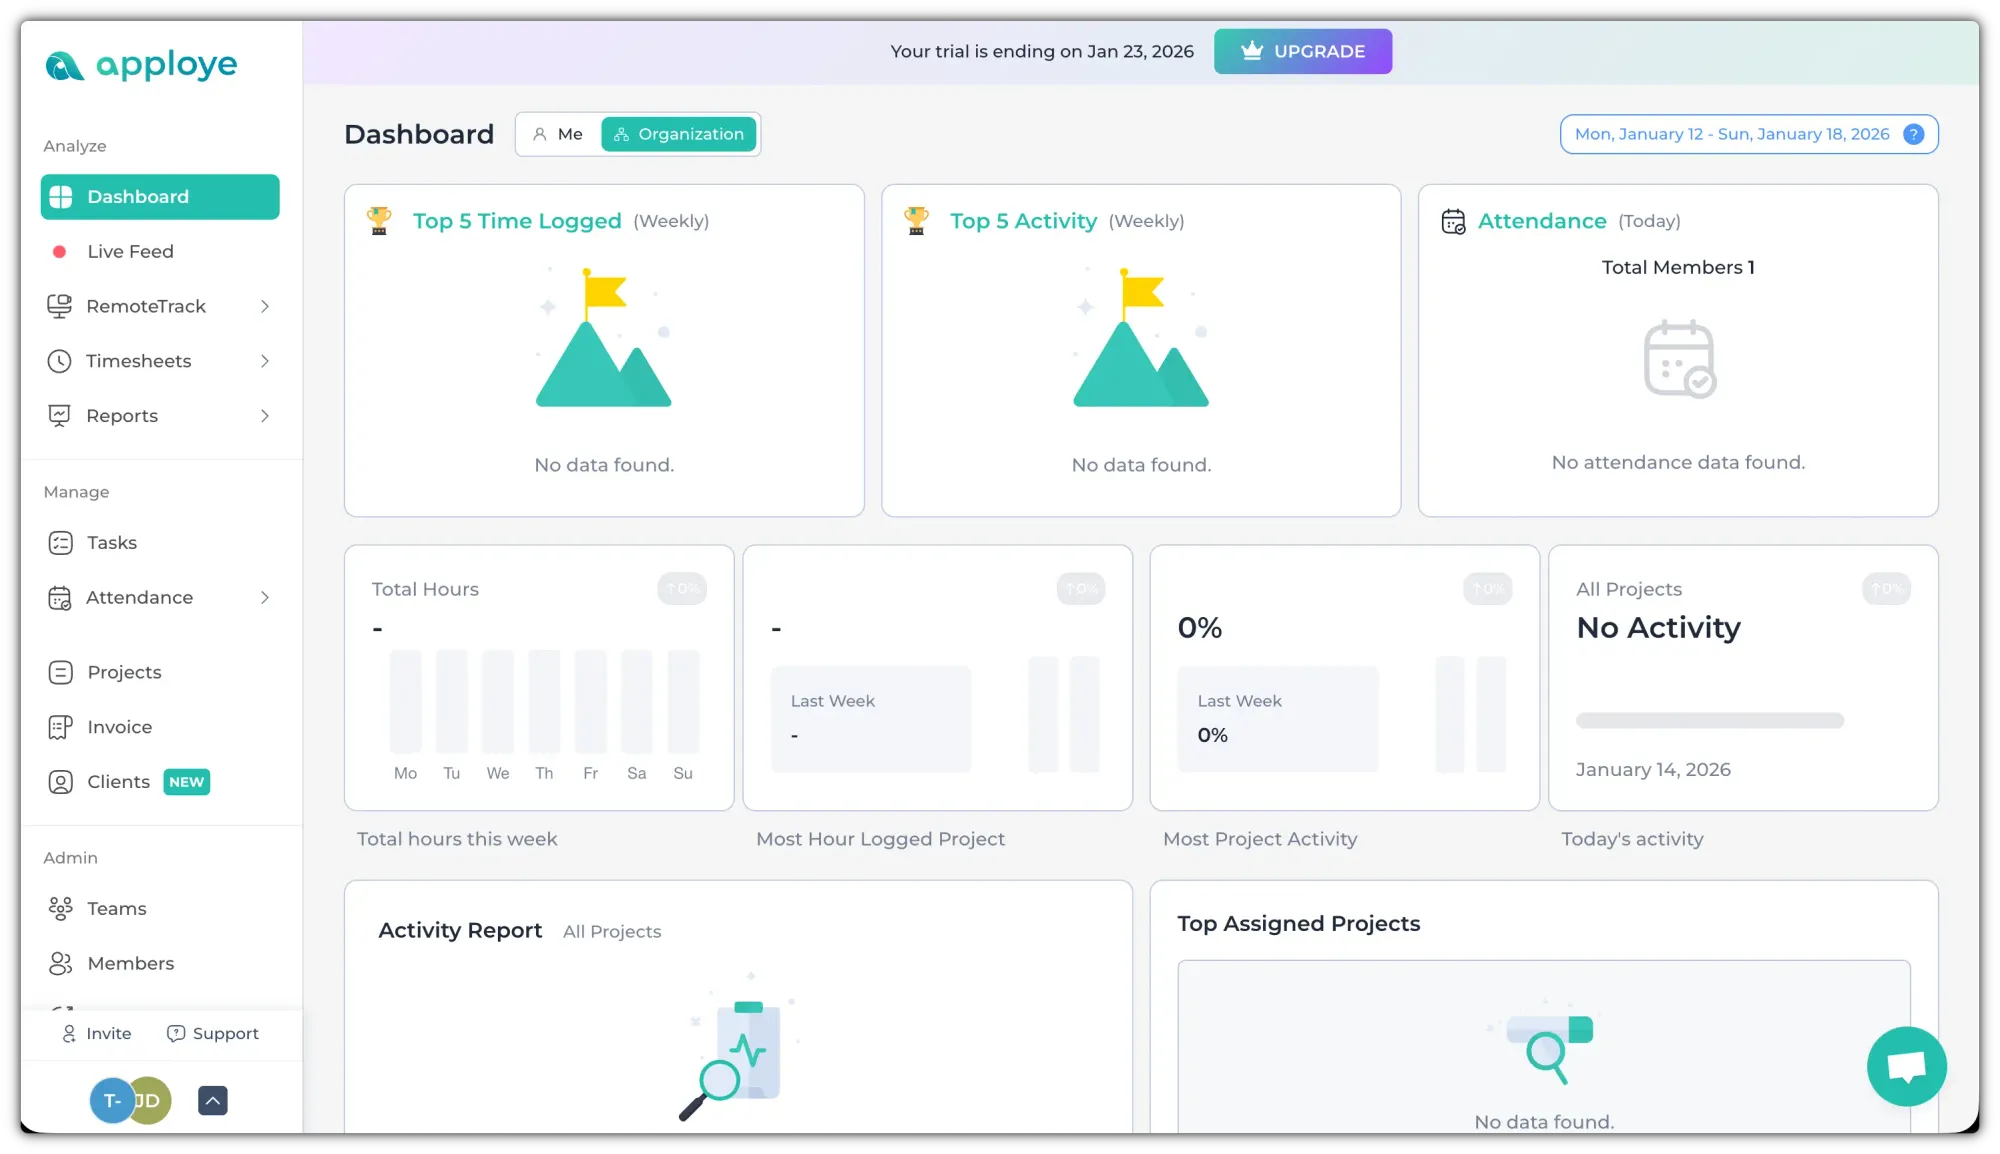Viewport: 2000px width, 1154px height.
Task: Open Live Feed with red indicator
Action: pyautogui.click(x=130, y=252)
